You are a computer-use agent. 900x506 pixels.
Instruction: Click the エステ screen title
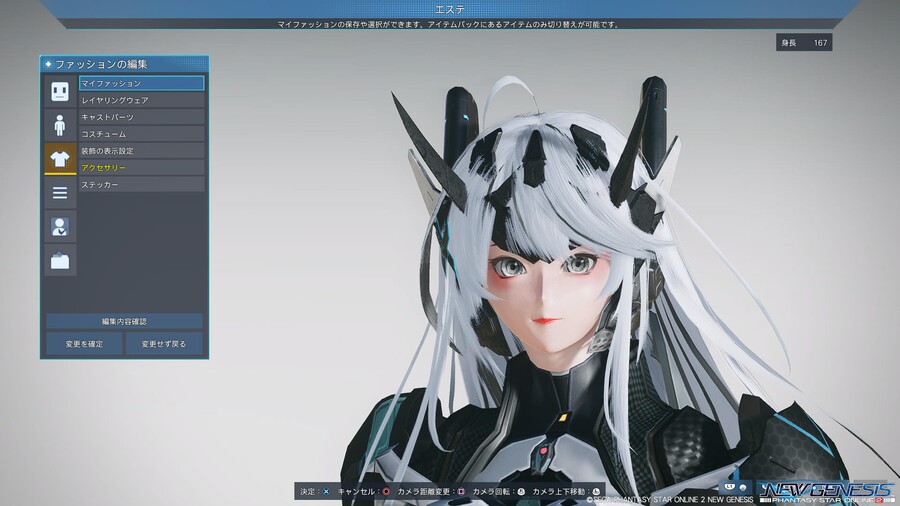click(450, 10)
